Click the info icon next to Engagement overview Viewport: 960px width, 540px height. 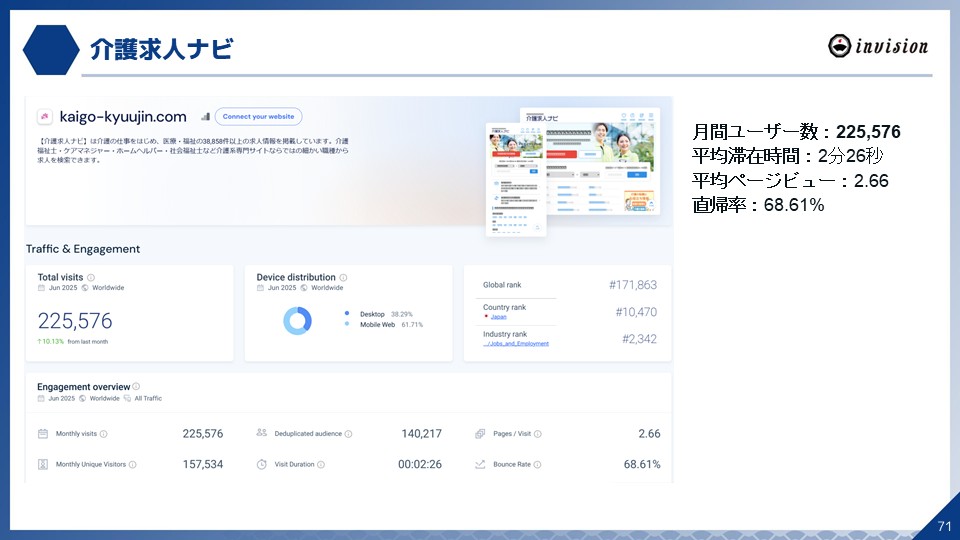pos(136,386)
